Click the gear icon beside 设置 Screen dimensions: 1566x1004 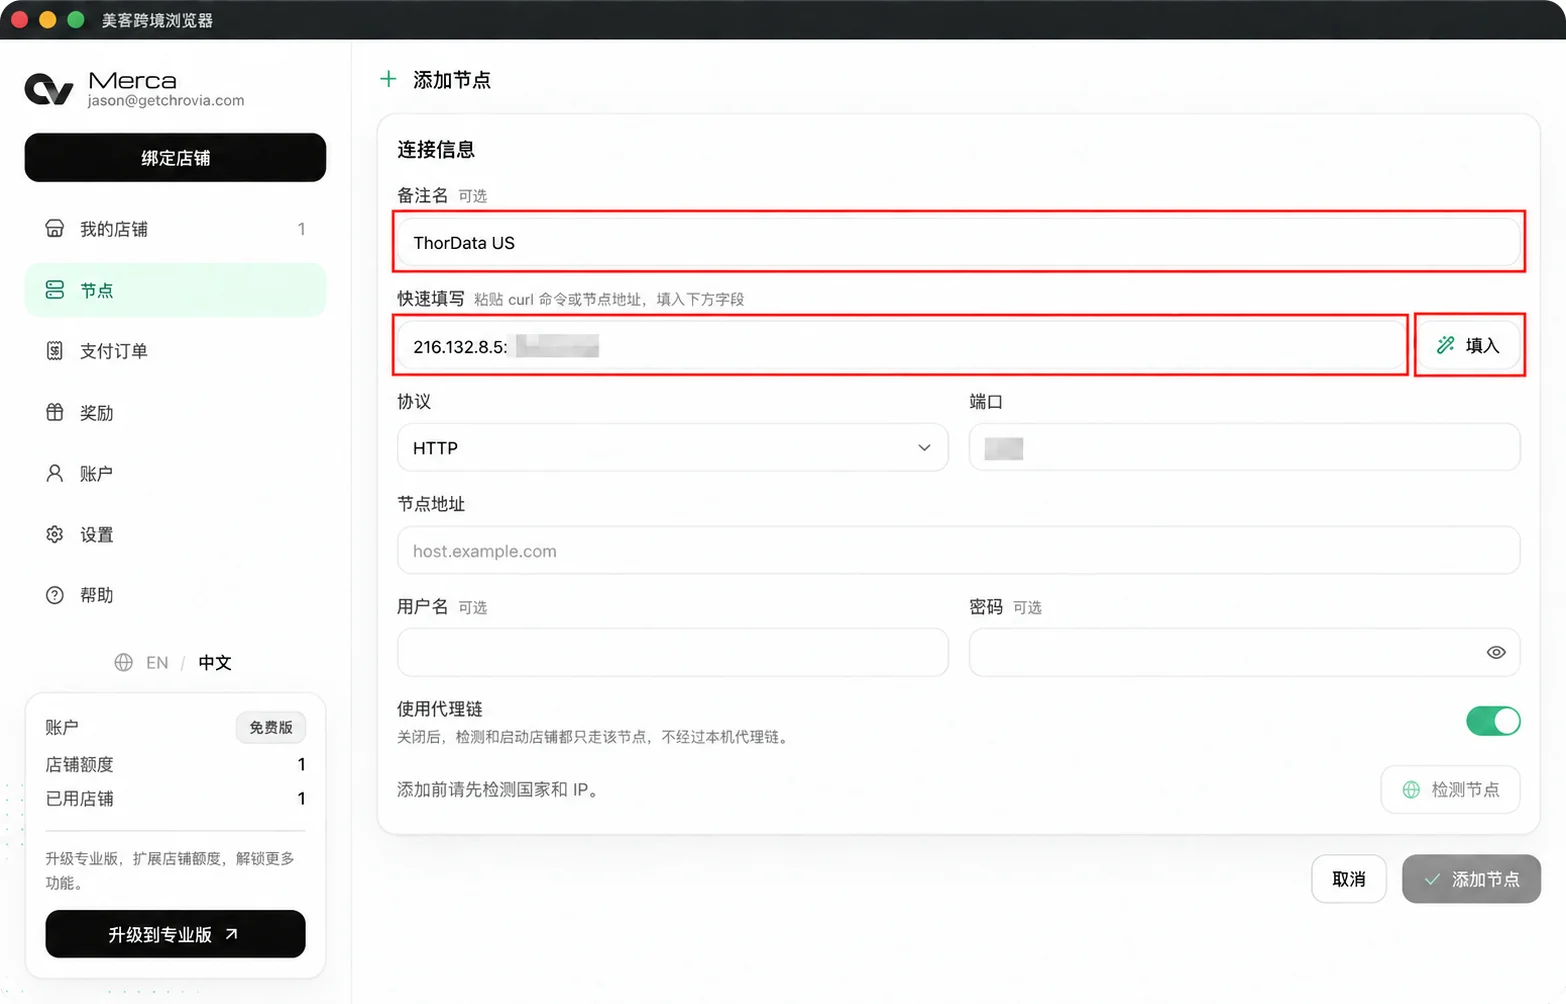point(55,534)
